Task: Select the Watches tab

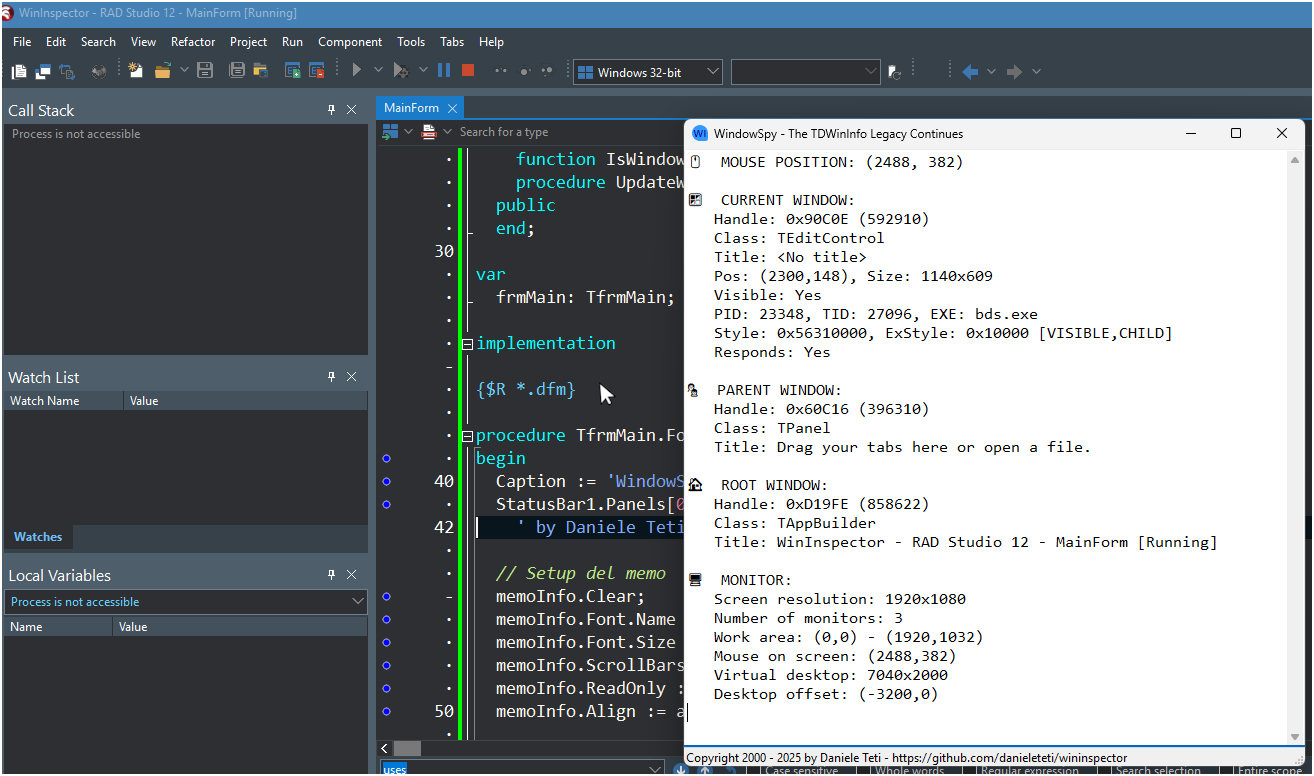Action: [x=38, y=537]
